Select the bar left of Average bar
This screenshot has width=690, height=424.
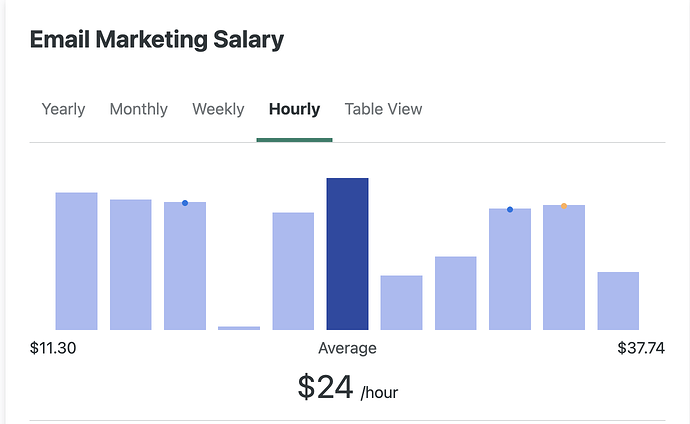(x=293, y=271)
